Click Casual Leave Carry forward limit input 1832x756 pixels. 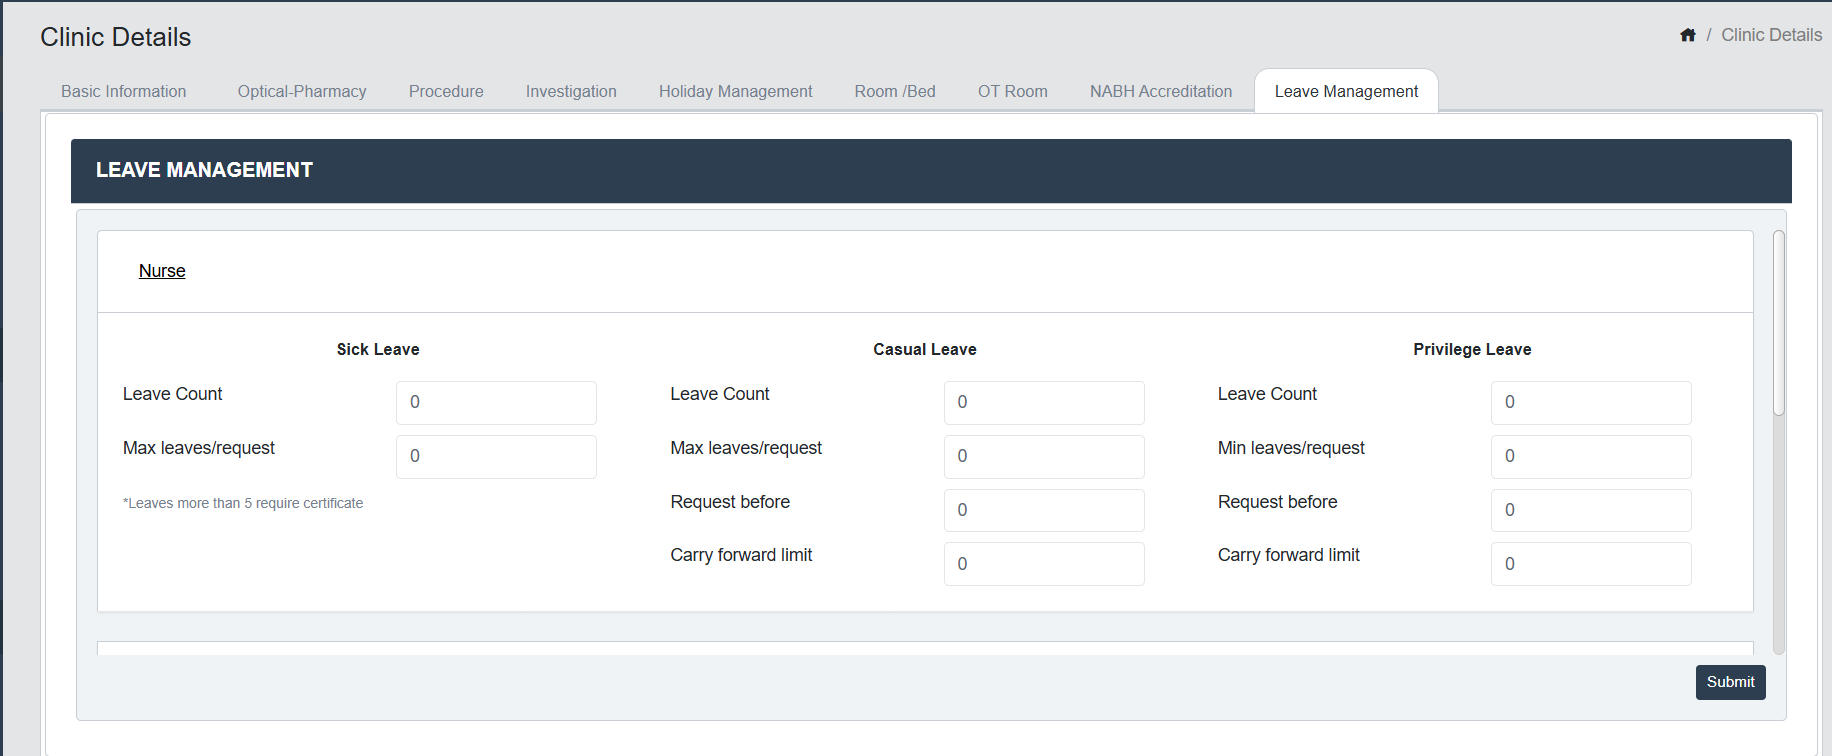pos(1043,564)
